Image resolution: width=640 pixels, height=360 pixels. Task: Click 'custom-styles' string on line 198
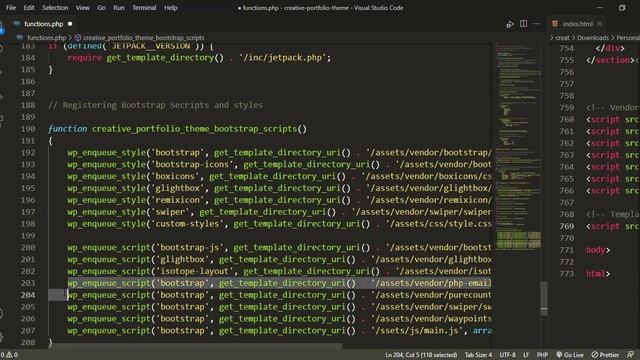click(187, 223)
